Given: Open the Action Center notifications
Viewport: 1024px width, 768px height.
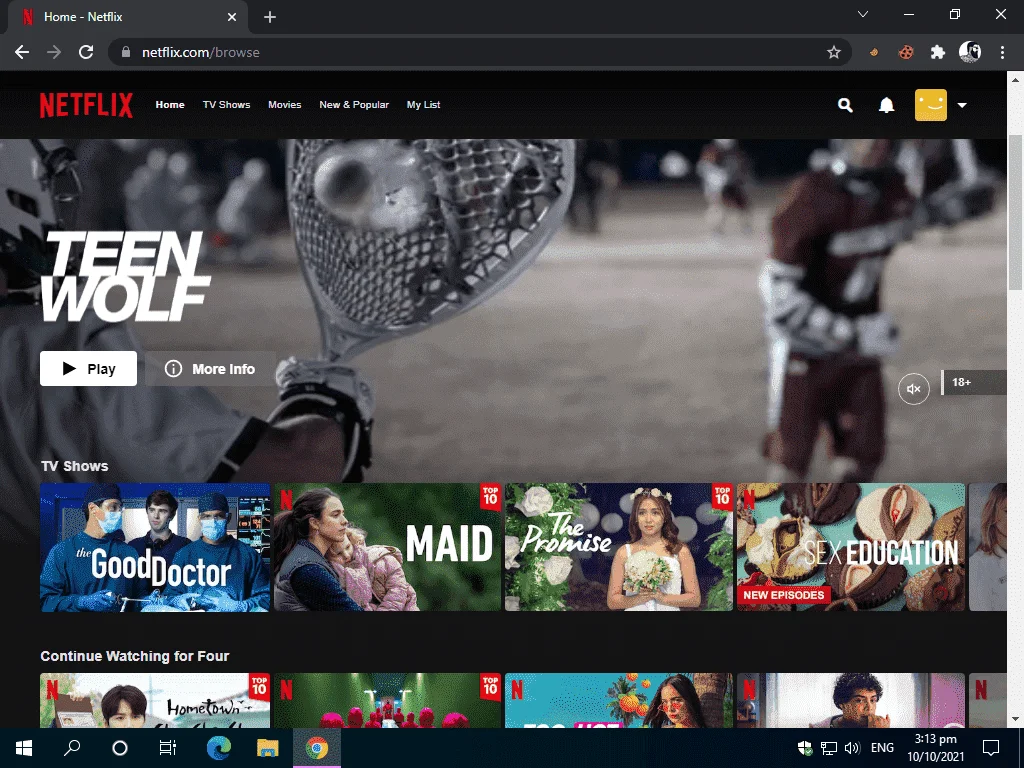Looking at the screenshot, I should pos(991,748).
